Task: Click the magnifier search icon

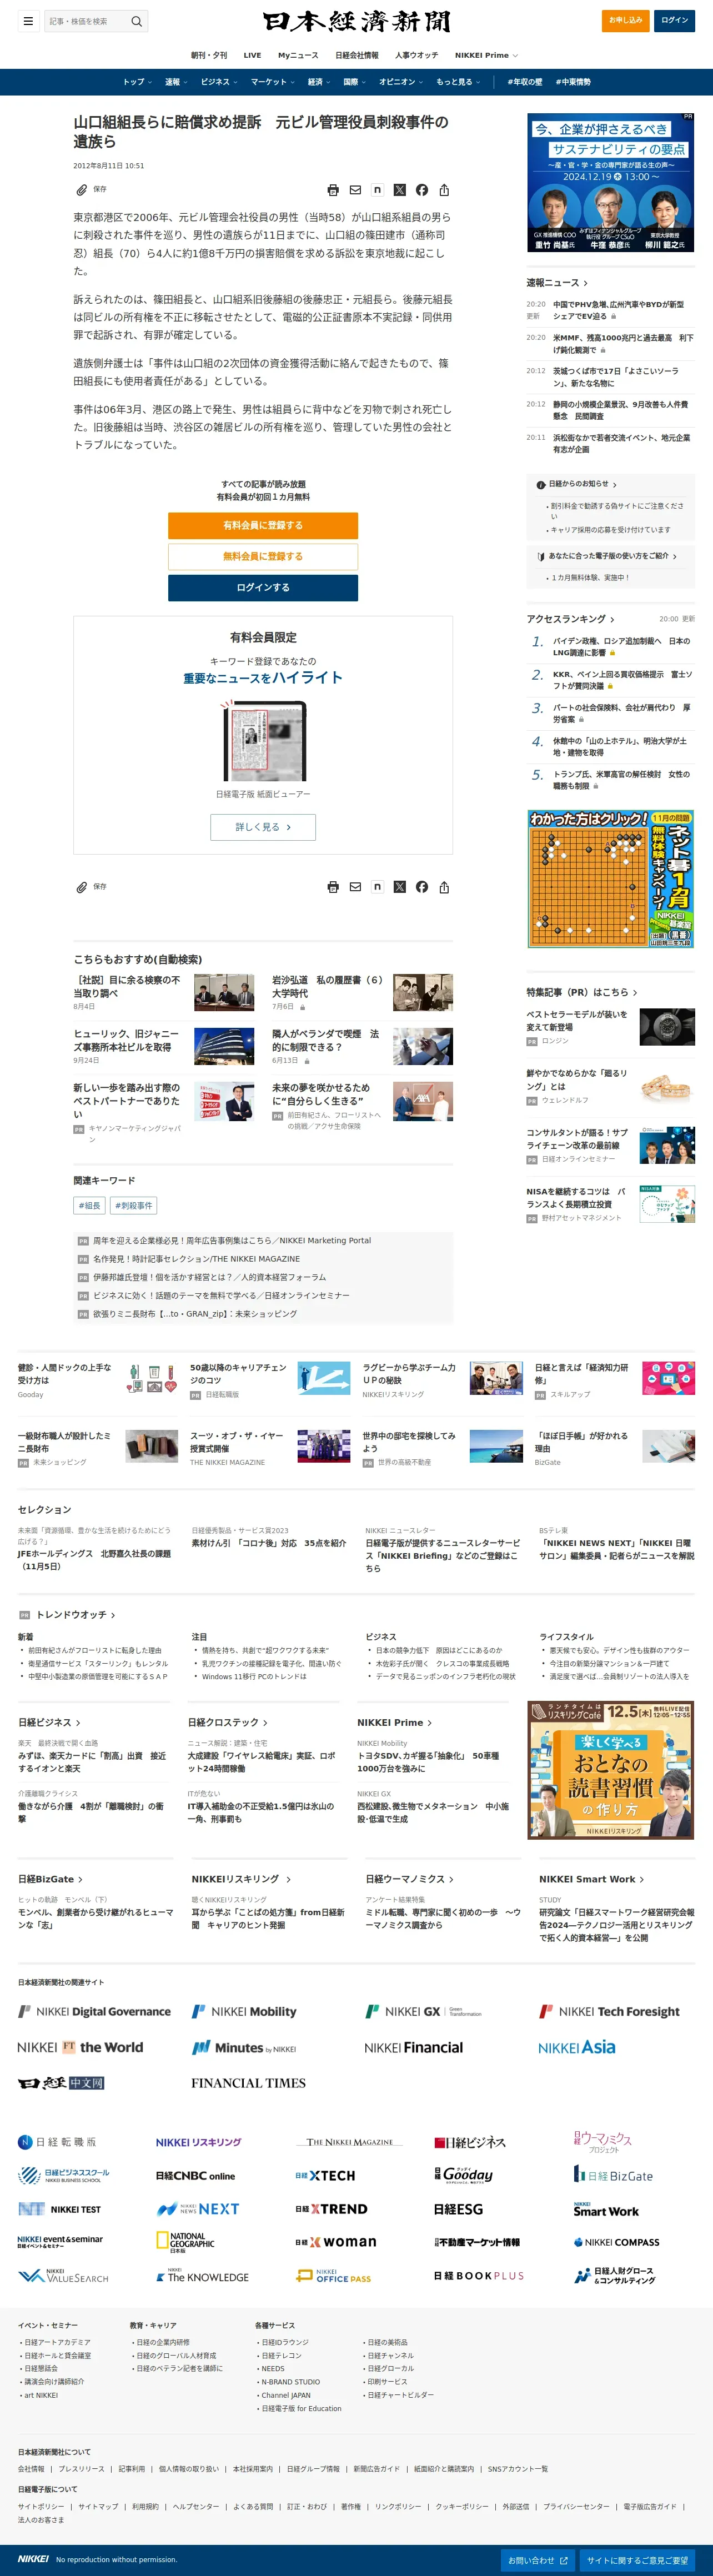Action: pyautogui.click(x=137, y=21)
